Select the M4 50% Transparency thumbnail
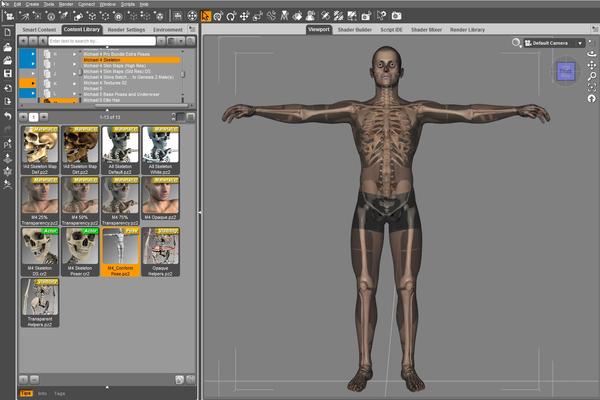This screenshot has width=600, height=400. 81,197
